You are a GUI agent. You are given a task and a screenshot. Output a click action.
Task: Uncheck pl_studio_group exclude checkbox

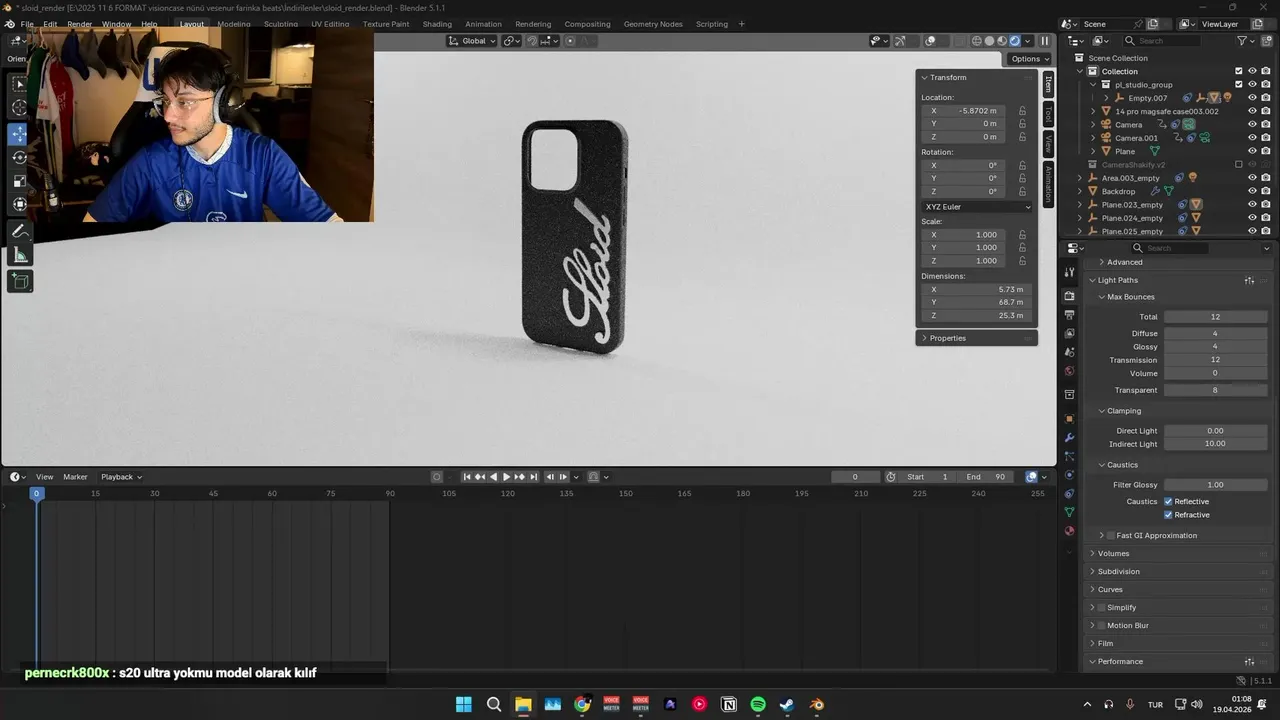pos(1239,84)
